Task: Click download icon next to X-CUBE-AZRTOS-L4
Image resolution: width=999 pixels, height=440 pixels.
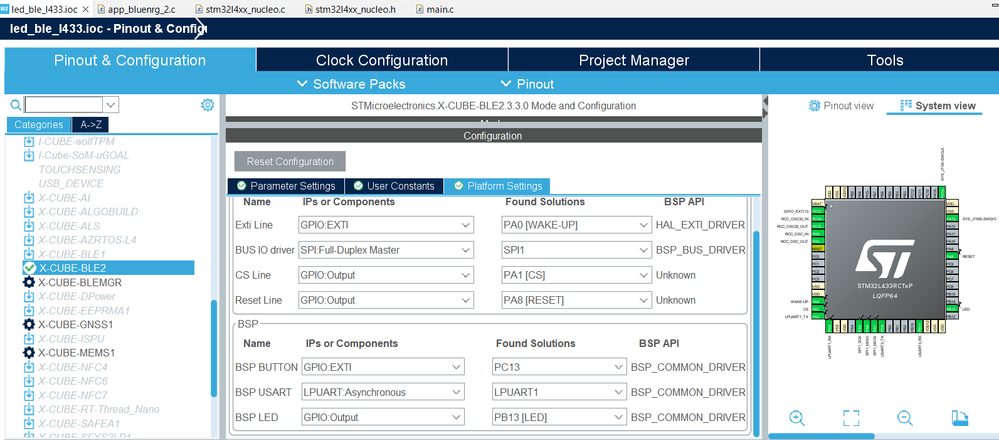Action: pos(29,239)
